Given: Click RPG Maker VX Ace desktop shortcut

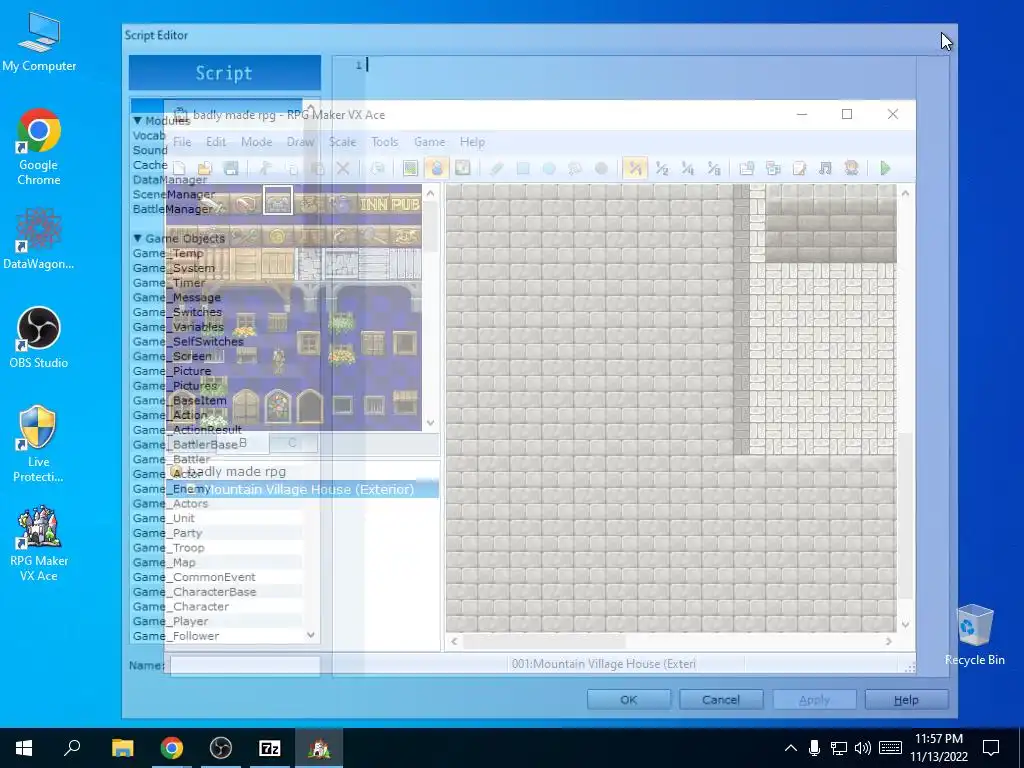Looking at the screenshot, I should tap(39, 543).
